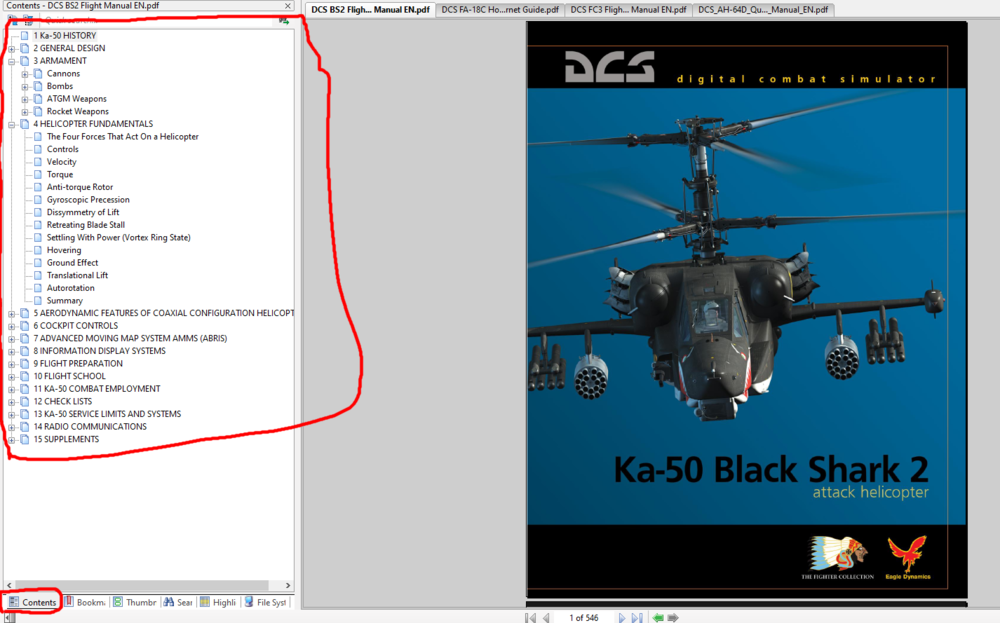The height and width of the screenshot is (623, 1000).
Task: Open the Thumbnails panel tab
Action: pyautogui.click(x=134, y=602)
